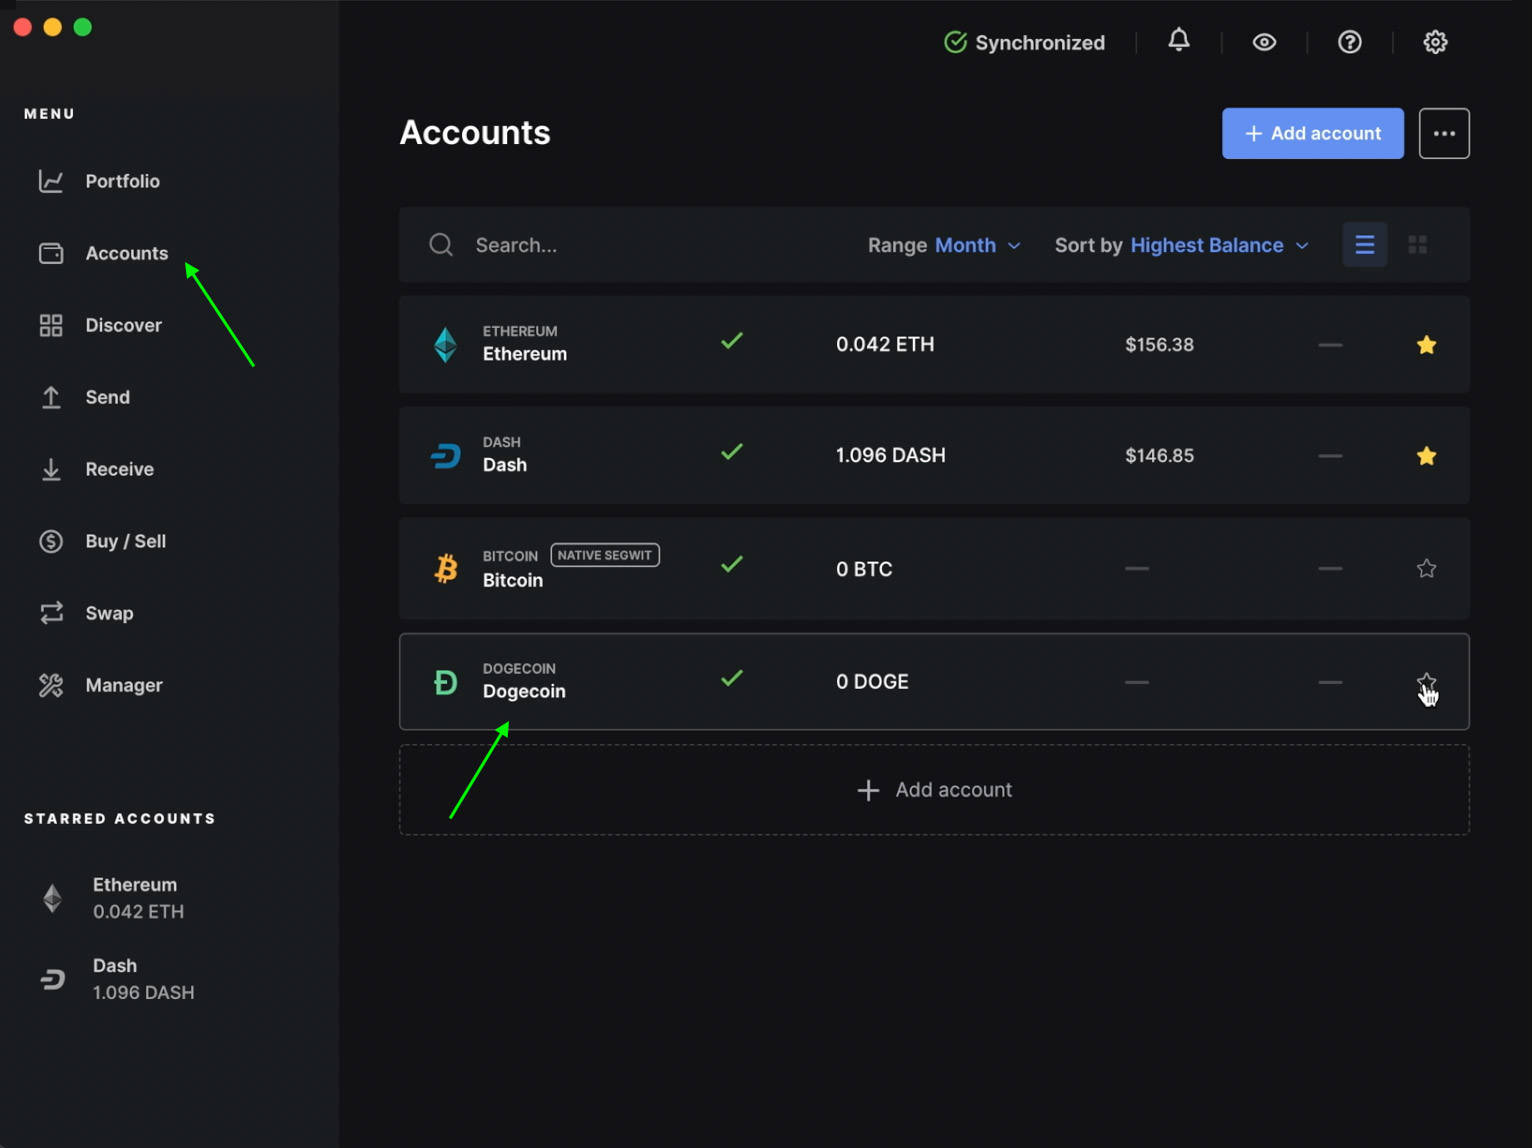Click starred Ethereum diamond icon in sidebar
Screen dimensions: 1532x1148
53,898
